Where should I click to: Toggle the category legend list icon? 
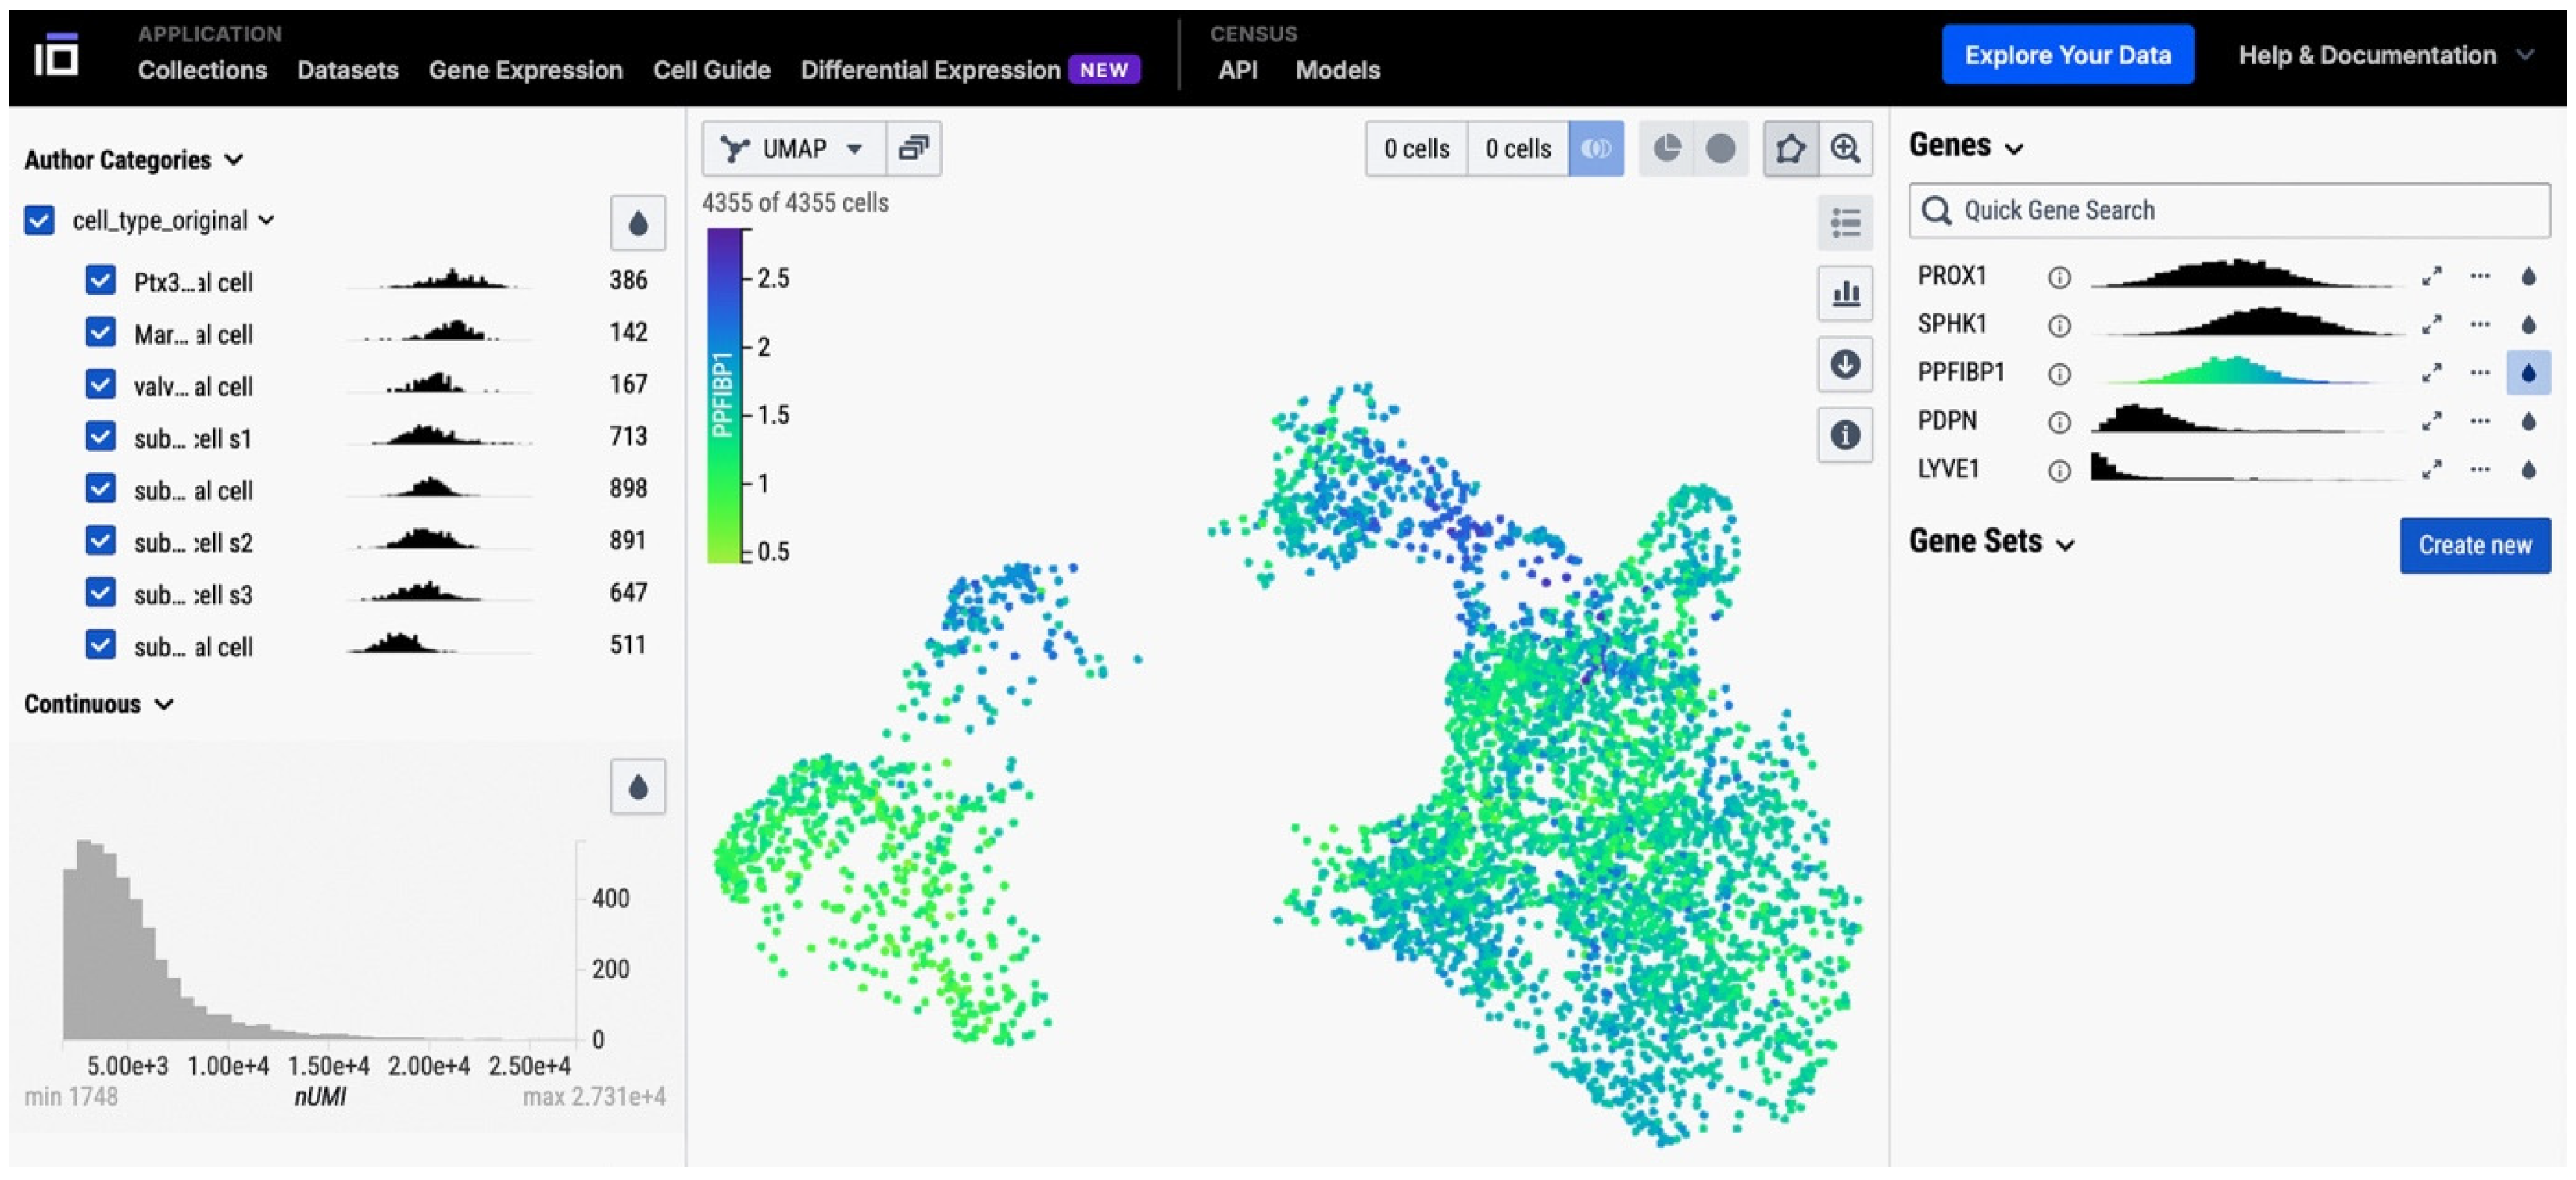click(1845, 222)
